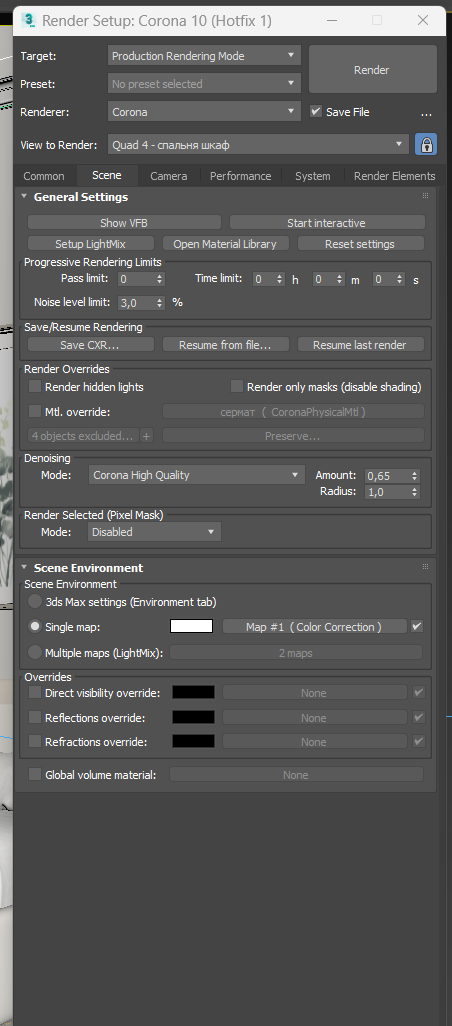Open the Save File browse ellipsis
Image resolution: width=452 pixels, height=1026 pixels.
(x=426, y=113)
